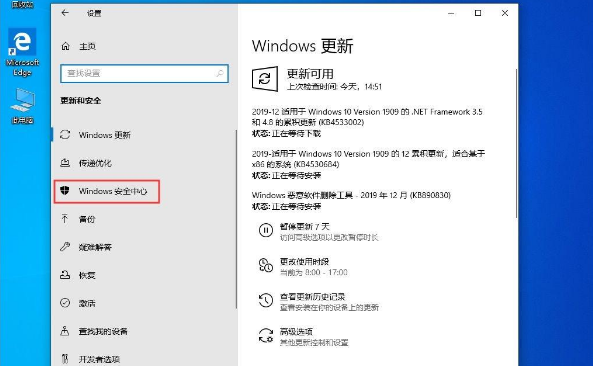Click the 备份 upload arrow icon
The height and width of the screenshot is (366, 593).
point(65,219)
